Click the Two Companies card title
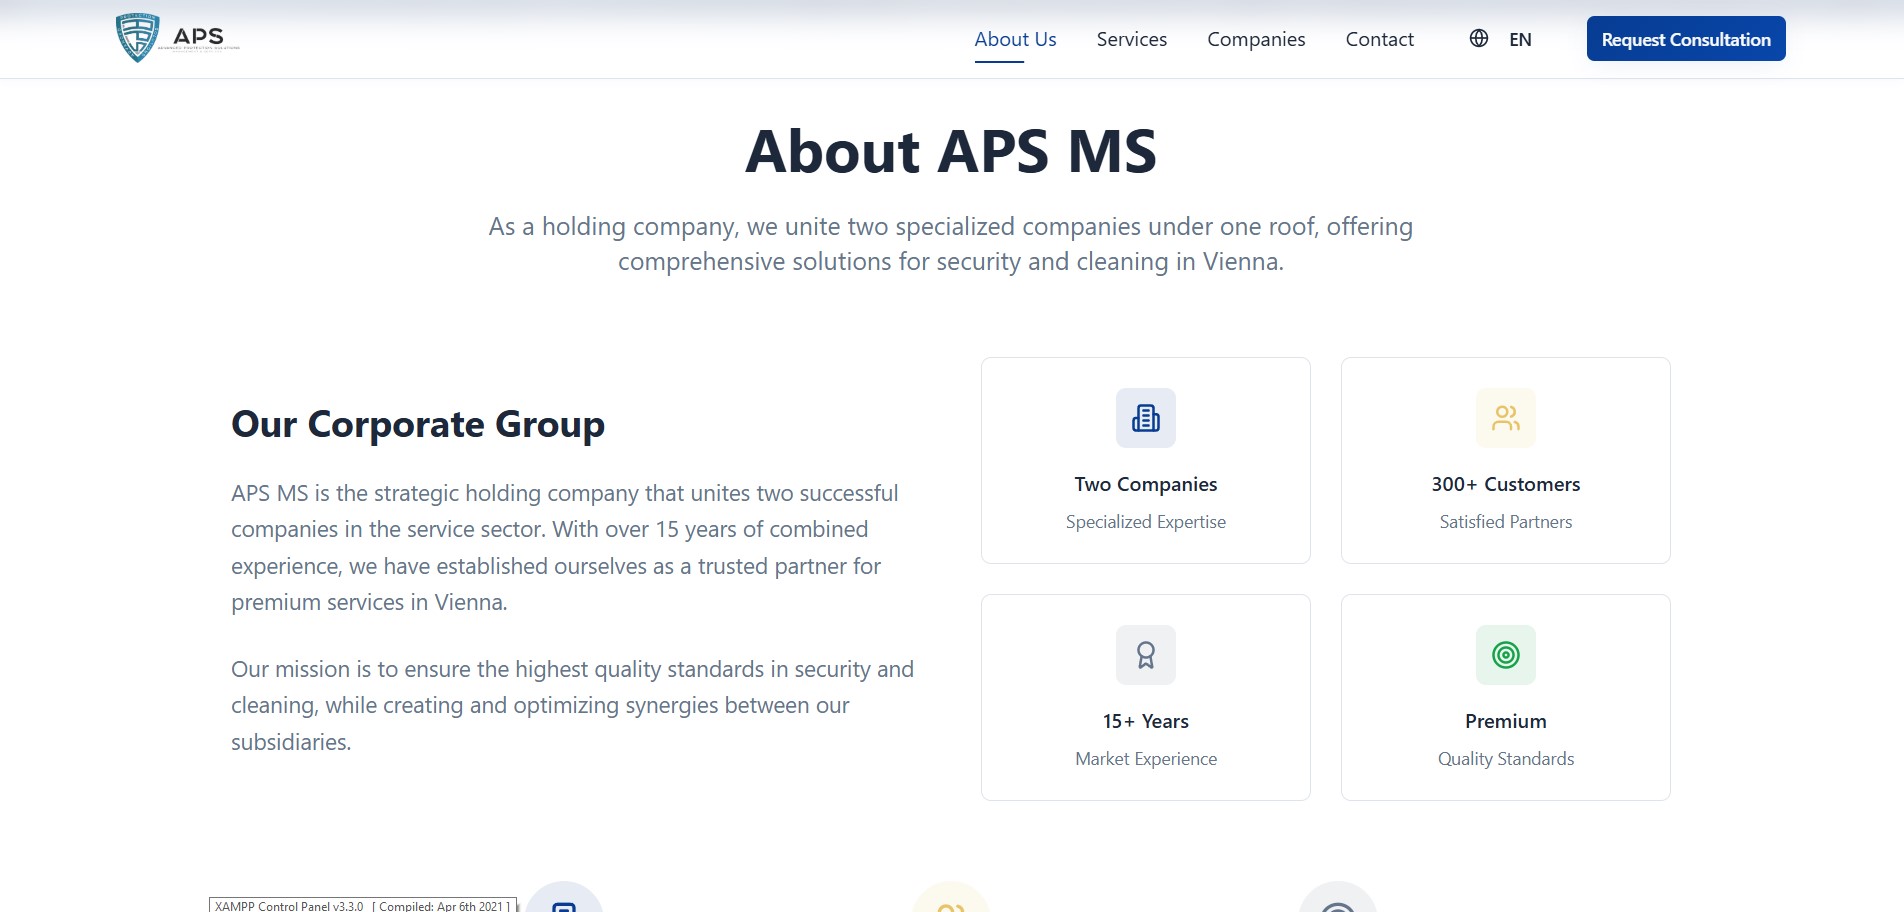The image size is (1904, 912). point(1146,484)
